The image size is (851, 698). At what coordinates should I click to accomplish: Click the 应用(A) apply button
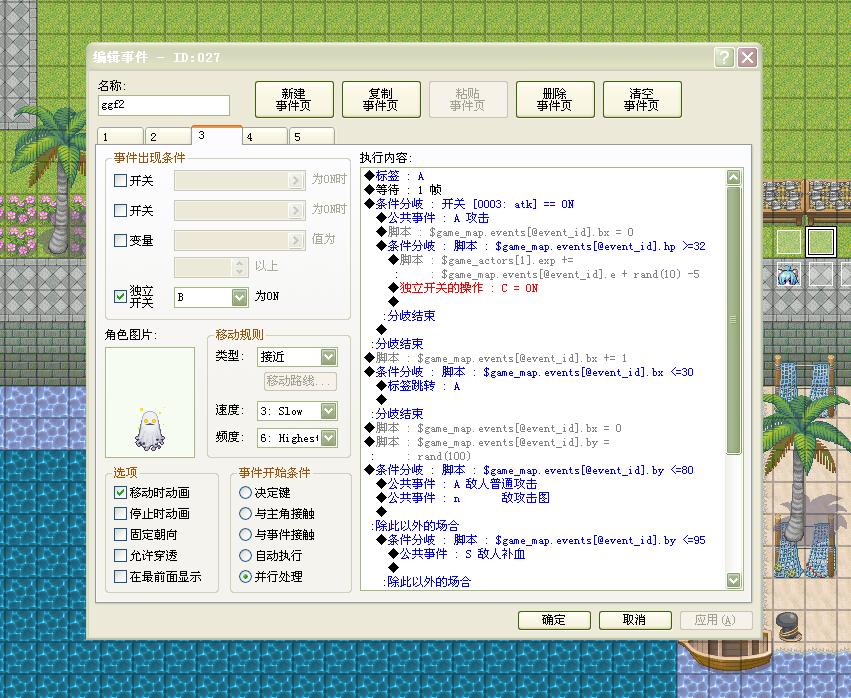tap(716, 620)
